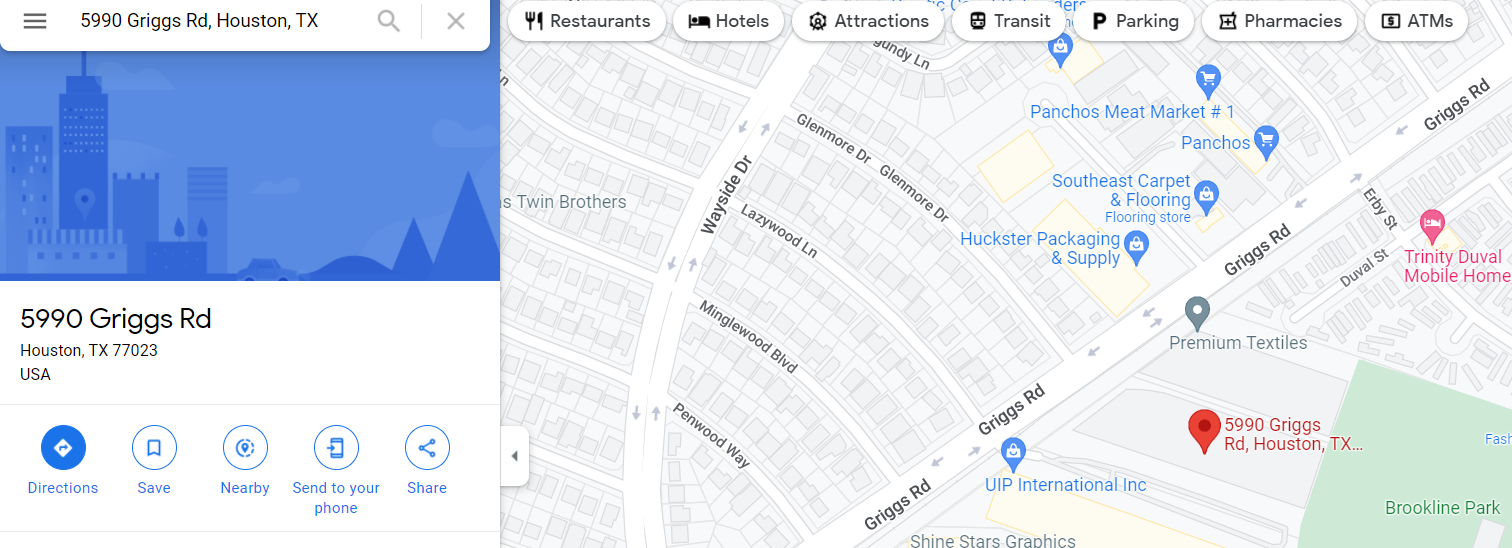
Task: Select the Hotels filter chip
Action: (729, 21)
